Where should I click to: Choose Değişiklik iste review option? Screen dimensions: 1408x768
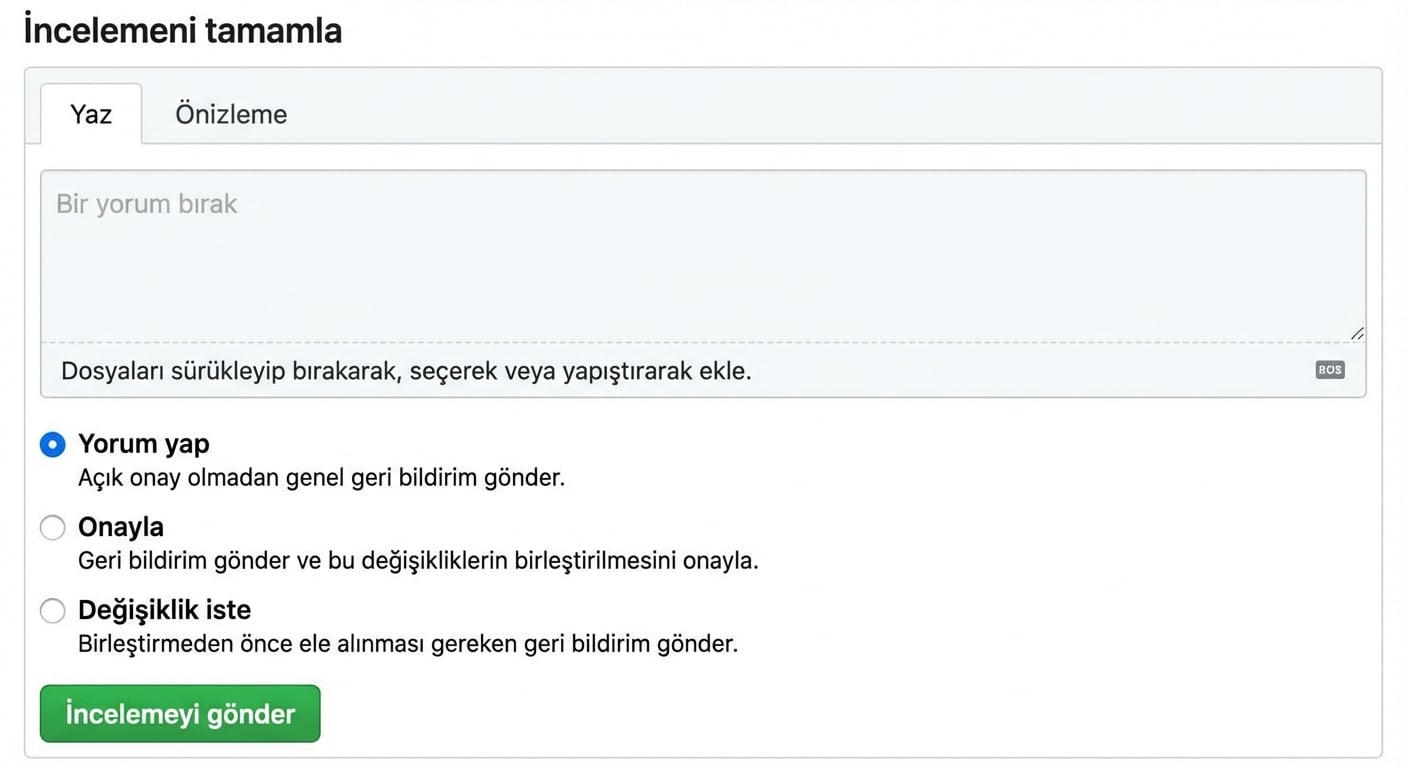point(52,610)
